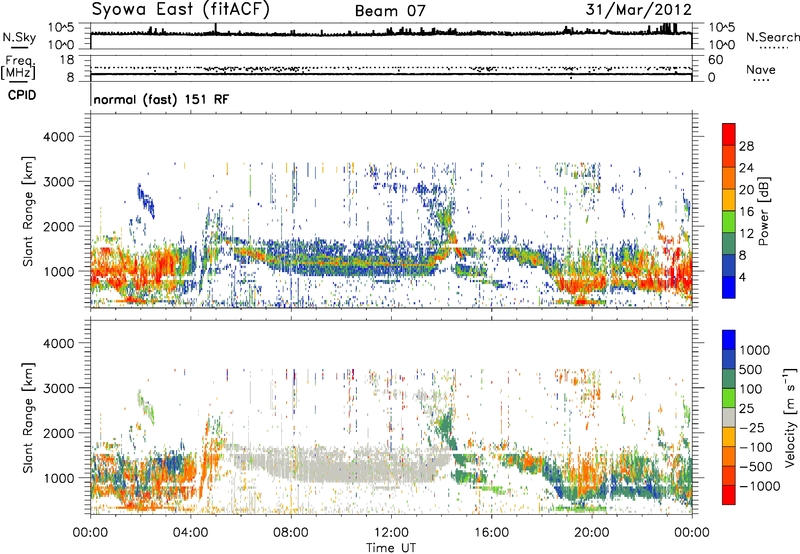Click the '-25' velocity scale value
This screenshot has height=554, width=800.
[x=752, y=428]
